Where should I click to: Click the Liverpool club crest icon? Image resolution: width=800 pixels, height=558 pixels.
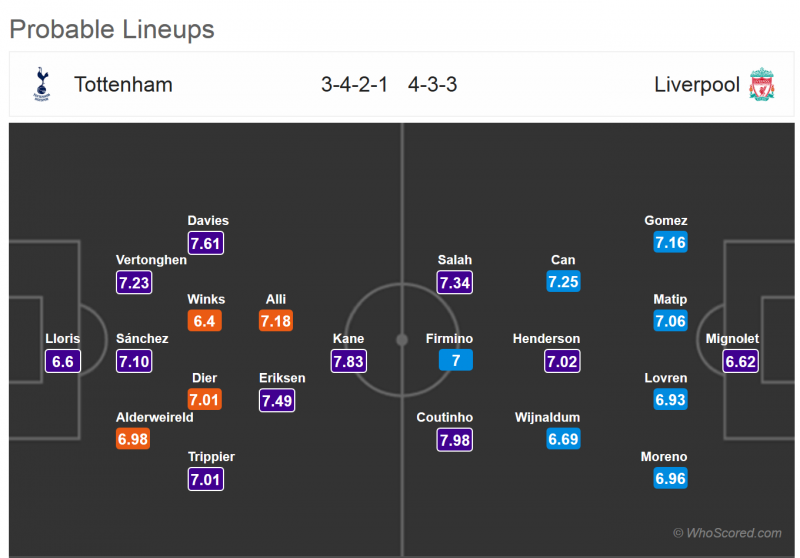click(762, 84)
